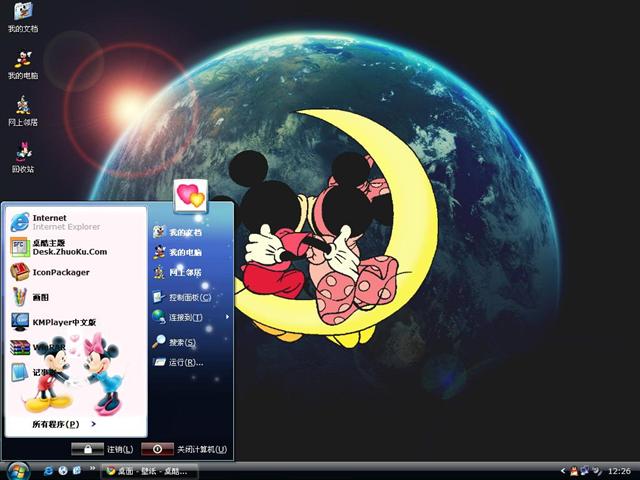This screenshot has width=640, height=480.
Task: Open 画图 paint program
Action: [x=40, y=297]
